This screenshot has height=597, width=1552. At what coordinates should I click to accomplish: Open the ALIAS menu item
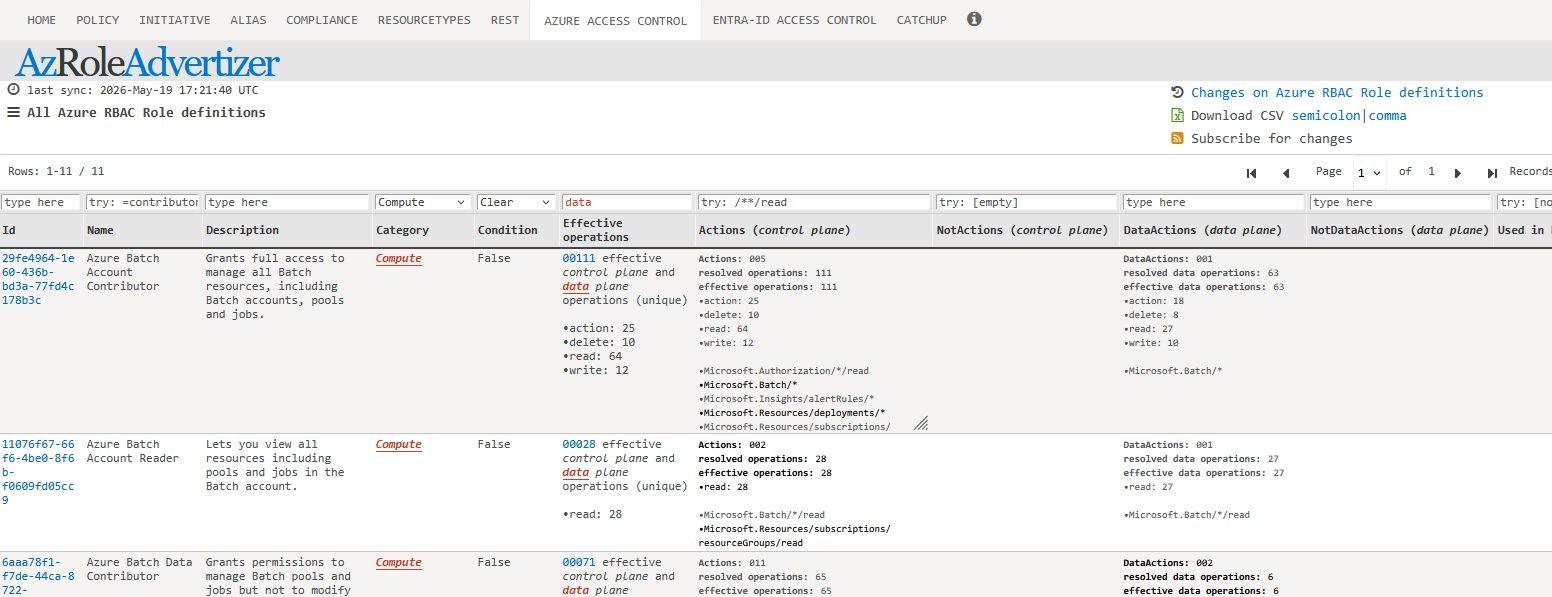(x=248, y=20)
